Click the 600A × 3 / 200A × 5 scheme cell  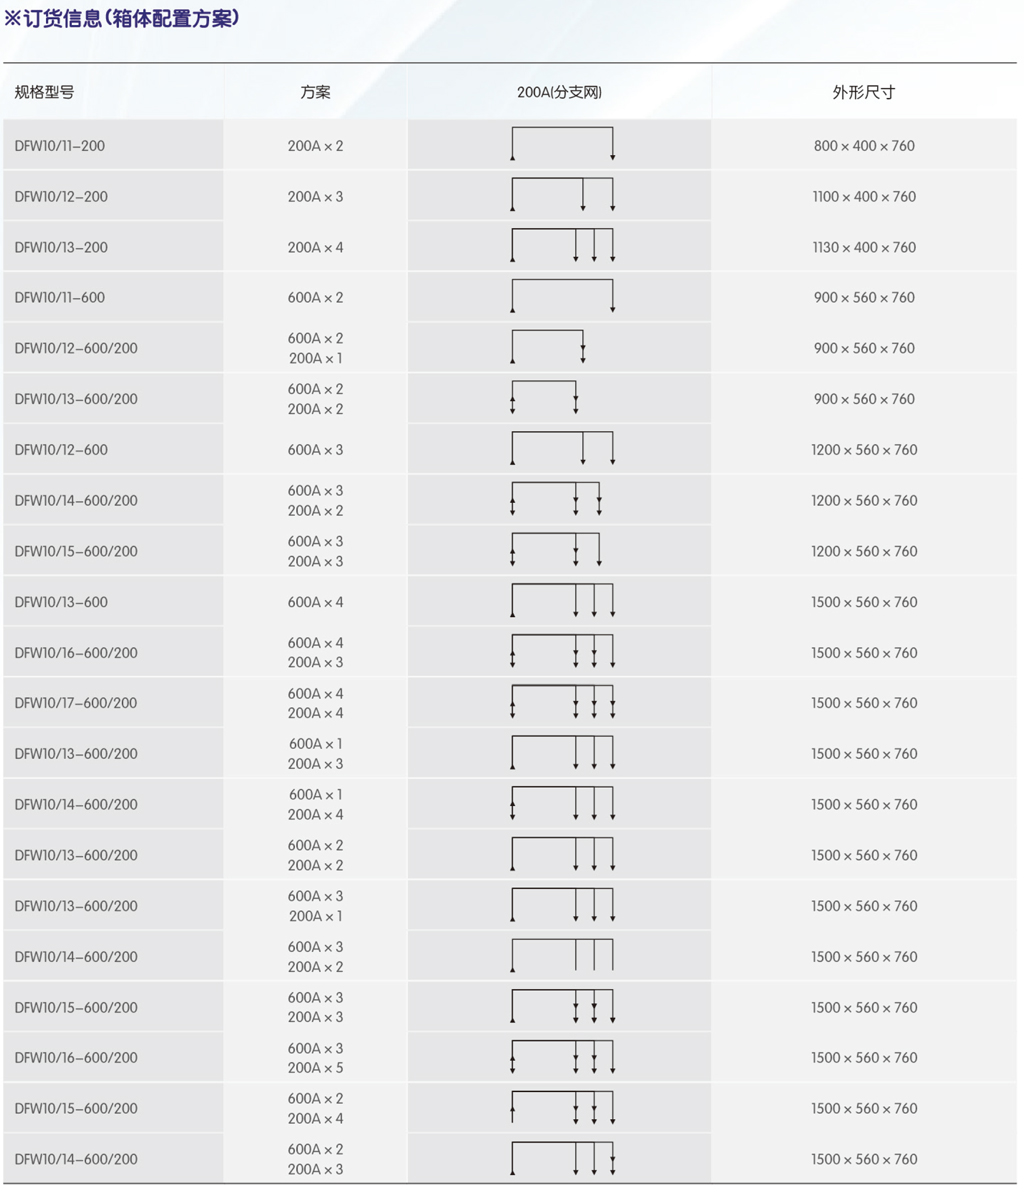click(x=315, y=1058)
